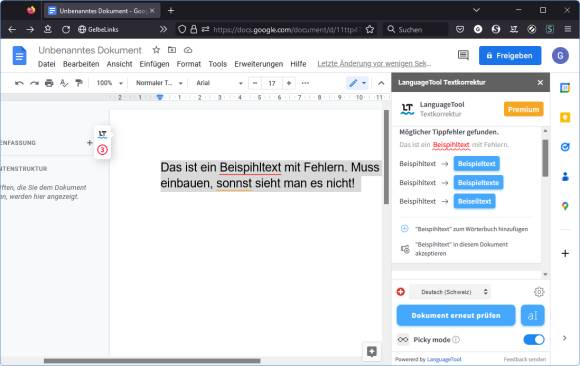
Task: Open the LanguageTool powered-by link
Action: pos(444,359)
